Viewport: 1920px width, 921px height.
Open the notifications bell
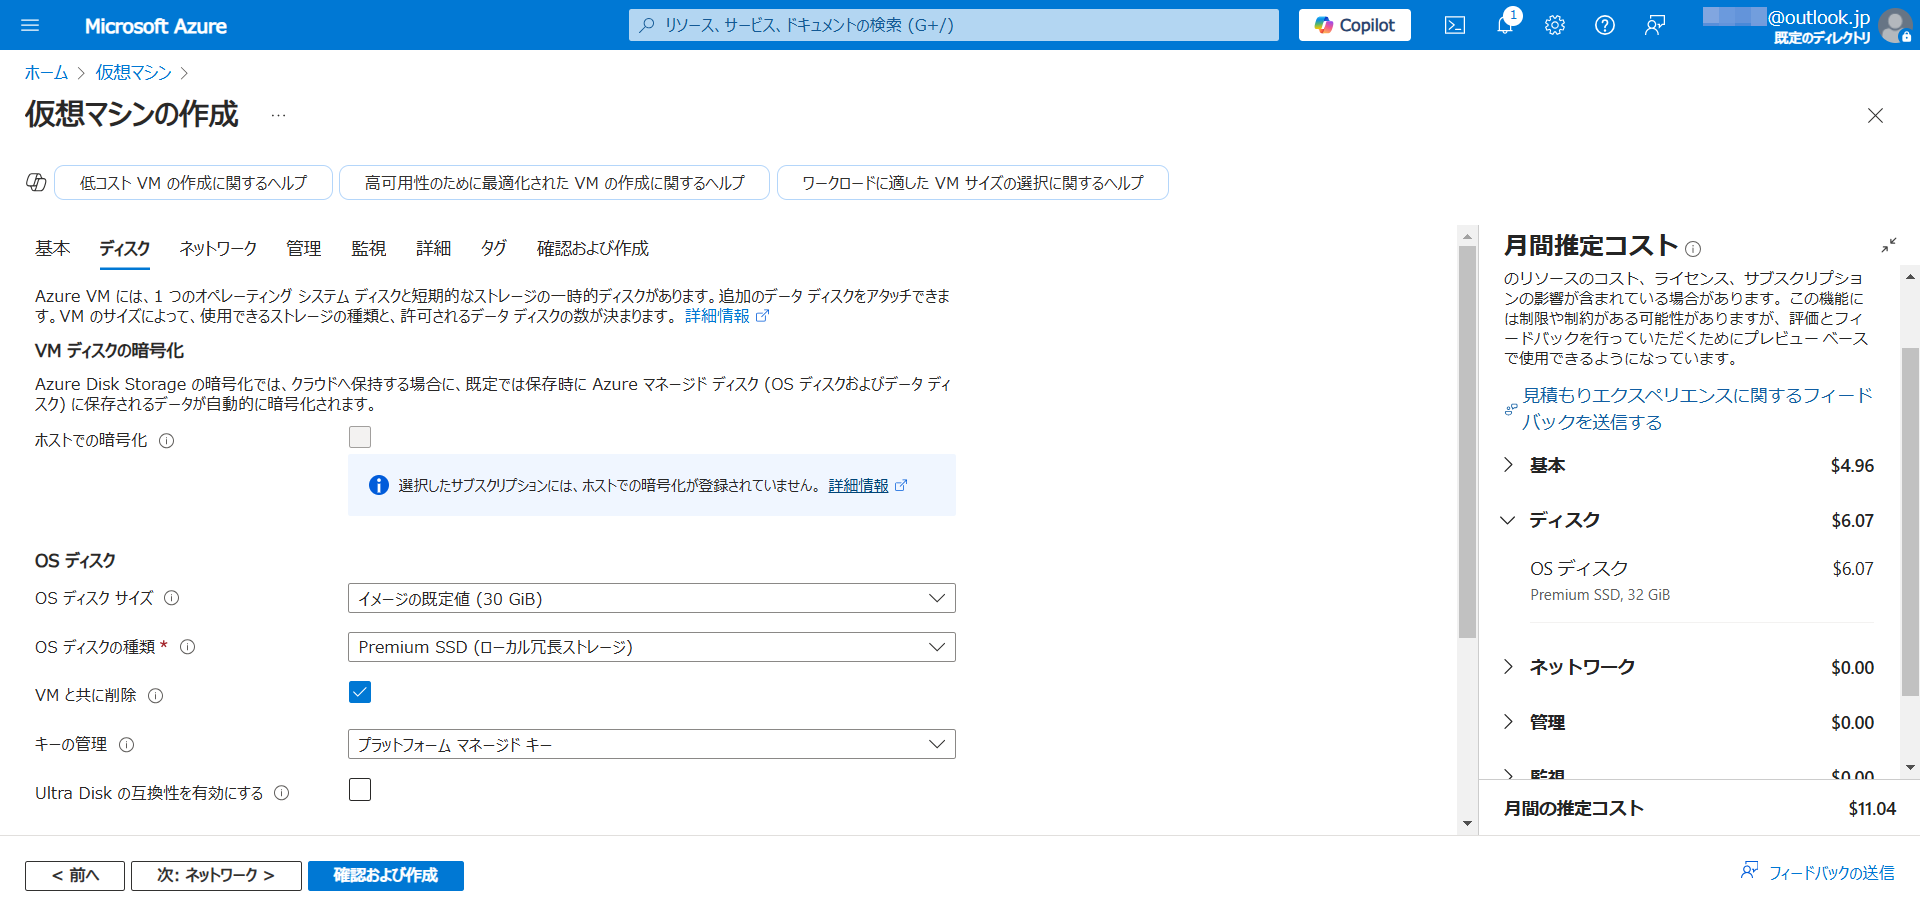click(1504, 25)
